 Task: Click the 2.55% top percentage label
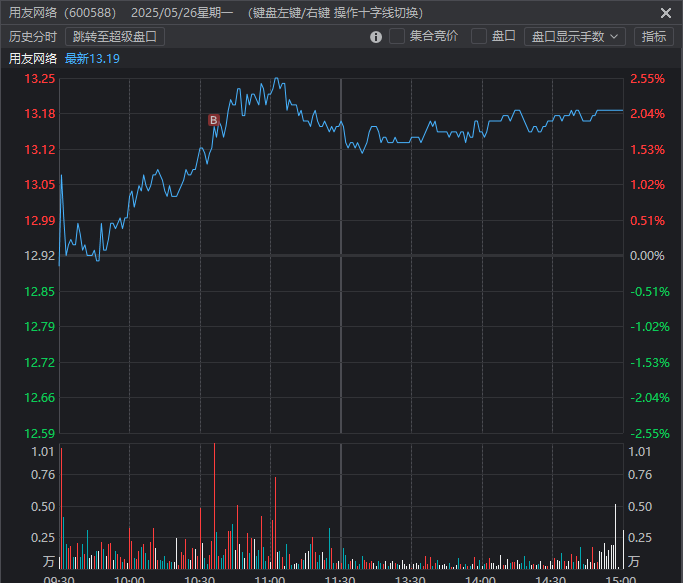(x=646, y=79)
